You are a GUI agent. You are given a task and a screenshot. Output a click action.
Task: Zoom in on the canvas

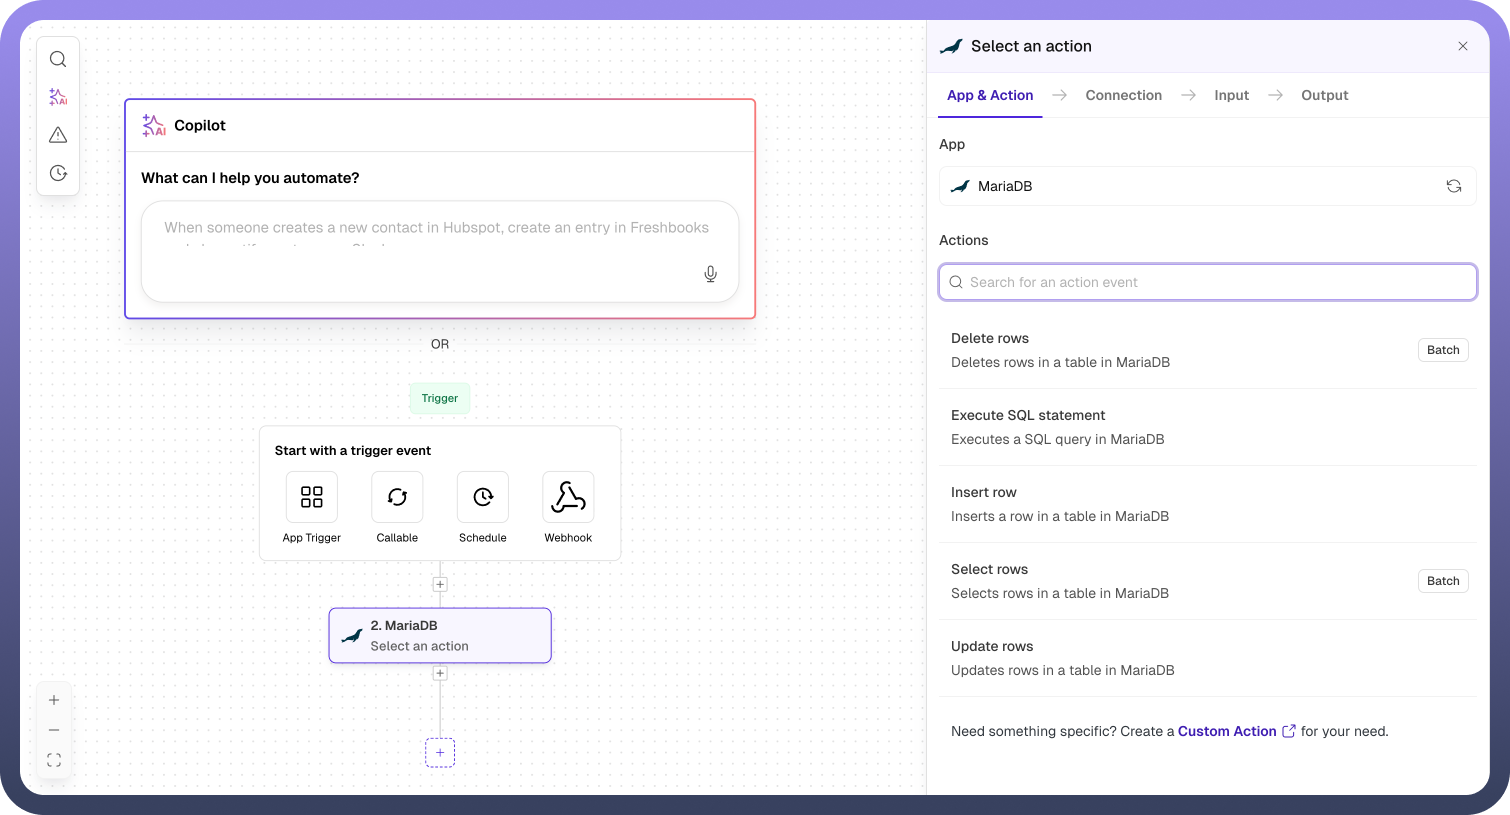pyautogui.click(x=54, y=700)
